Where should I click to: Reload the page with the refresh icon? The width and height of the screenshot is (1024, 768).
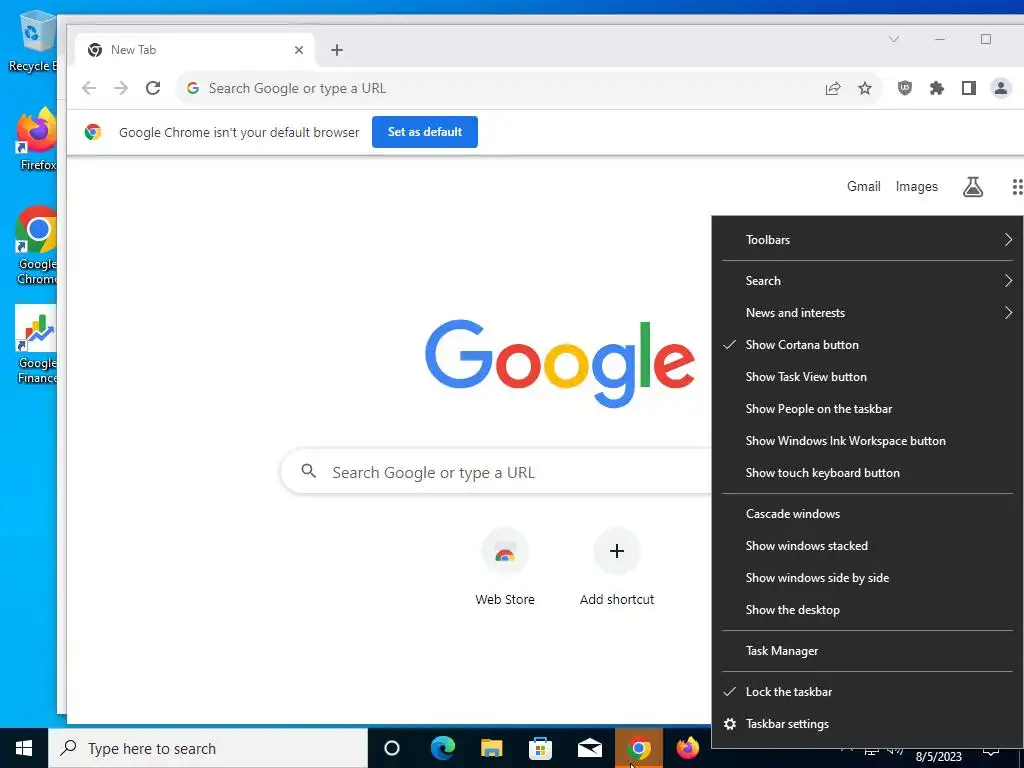pos(153,88)
